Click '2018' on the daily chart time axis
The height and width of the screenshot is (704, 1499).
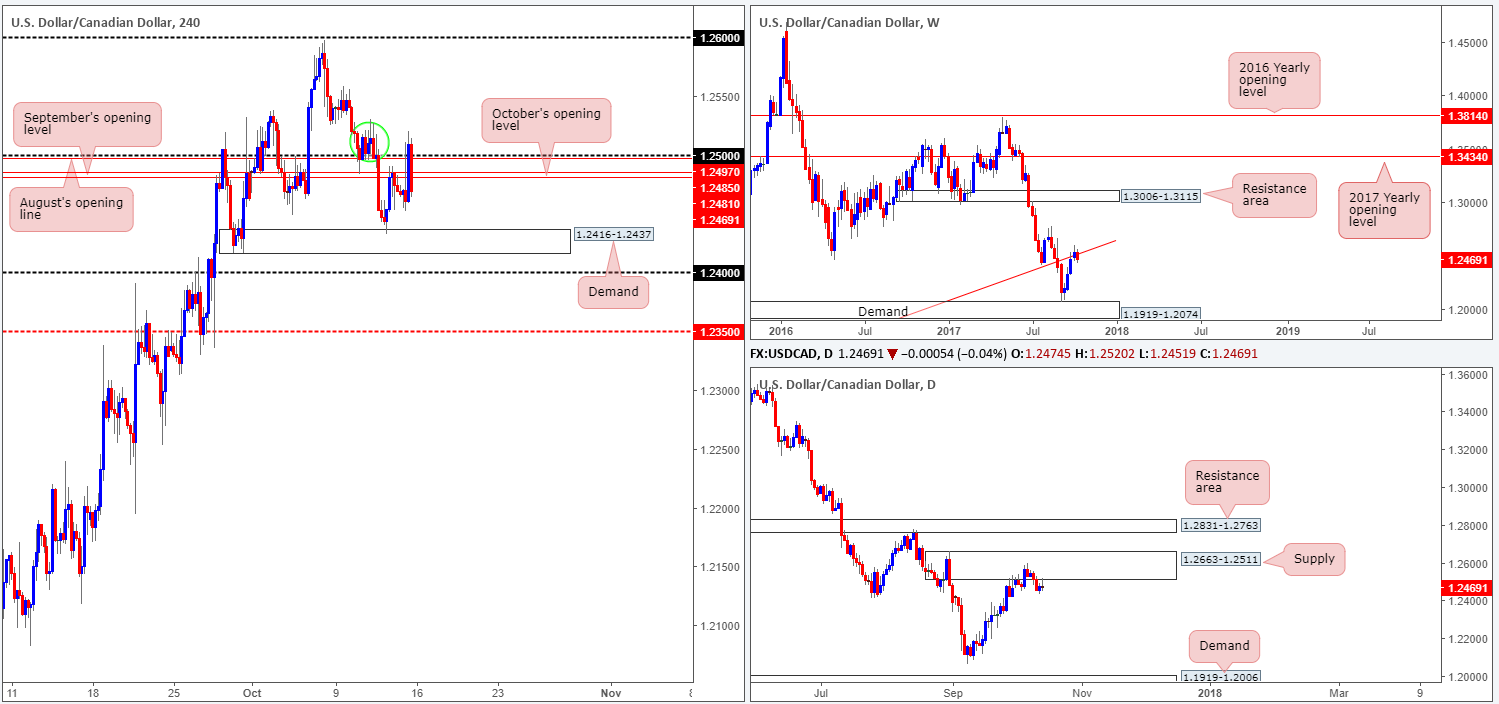(x=1210, y=691)
